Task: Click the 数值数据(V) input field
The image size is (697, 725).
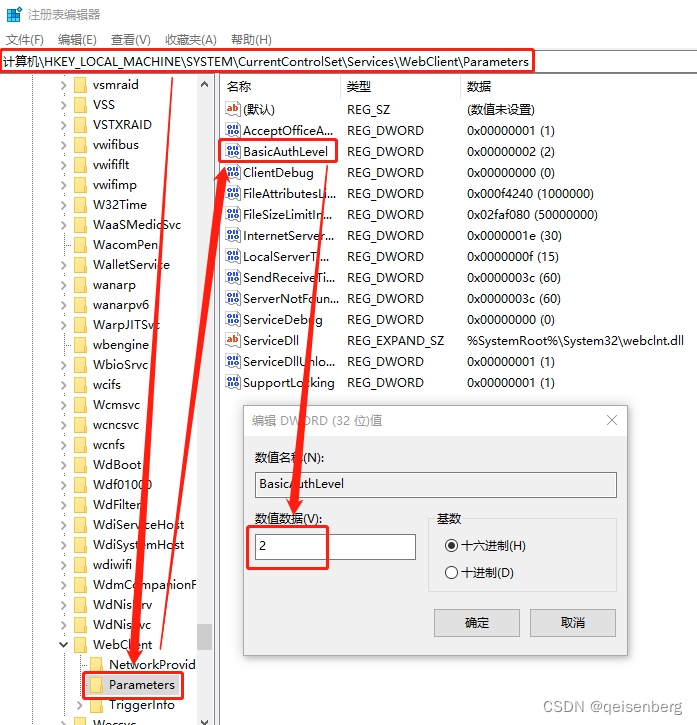Action: pyautogui.click(x=335, y=547)
